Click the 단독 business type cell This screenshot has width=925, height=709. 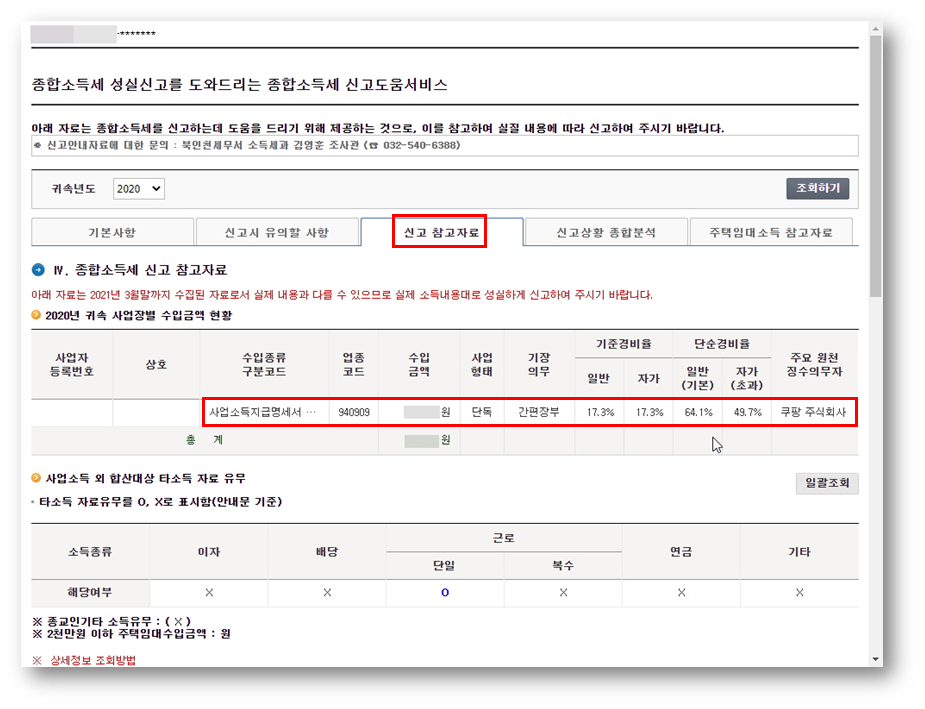482,412
